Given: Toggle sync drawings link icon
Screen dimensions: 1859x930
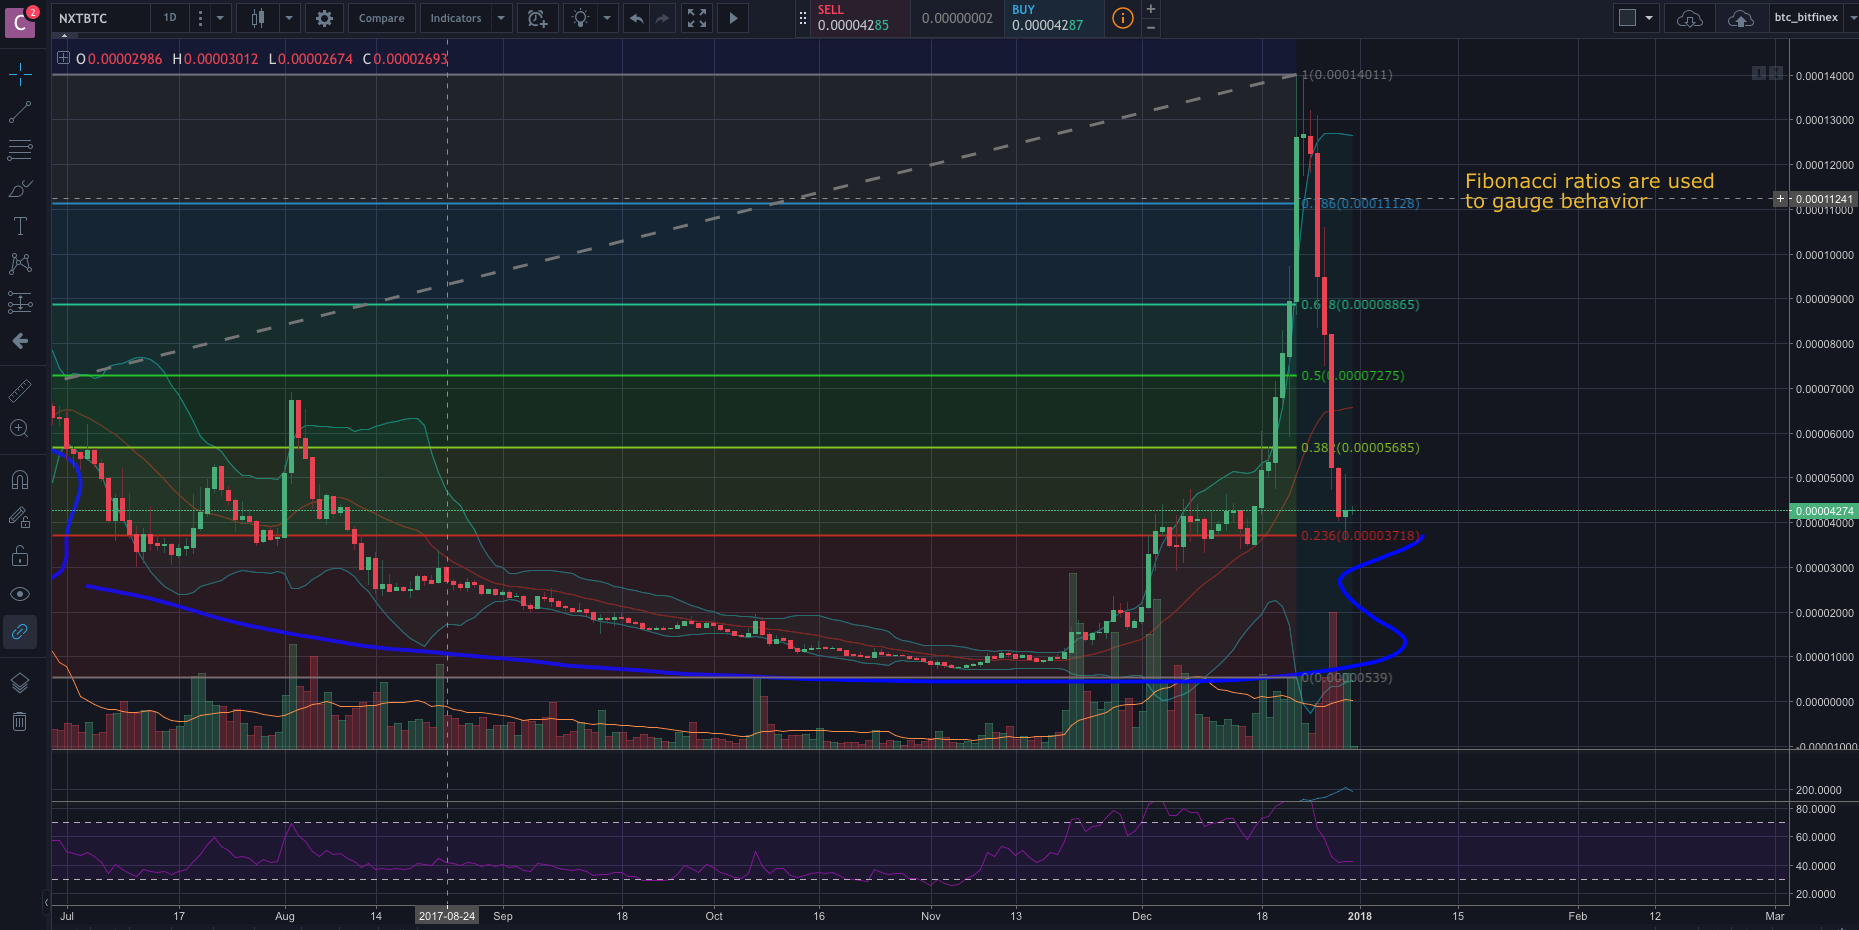Looking at the screenshot, I should 20,632.
